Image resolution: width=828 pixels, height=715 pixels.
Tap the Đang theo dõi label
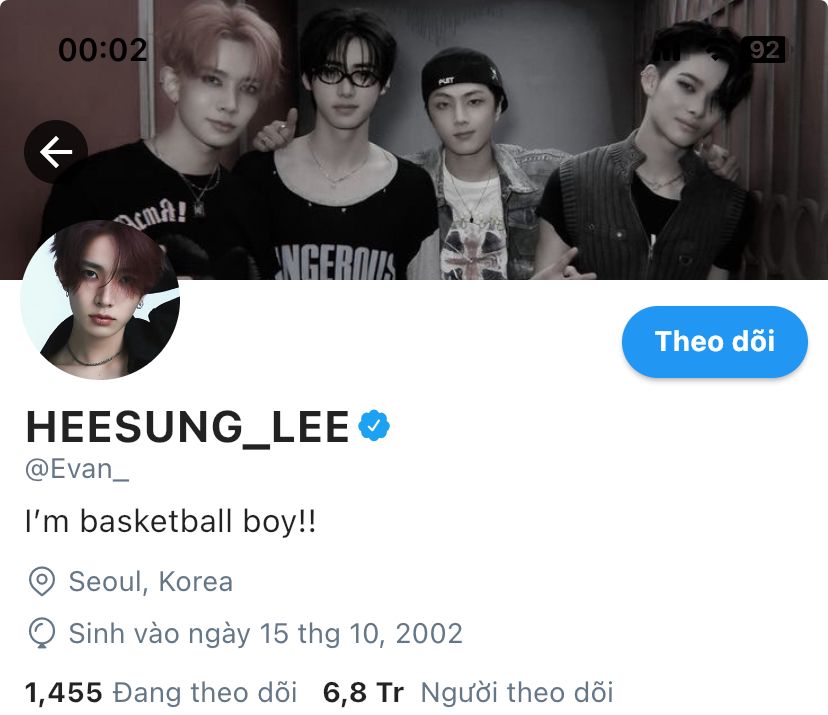point(205,692)
